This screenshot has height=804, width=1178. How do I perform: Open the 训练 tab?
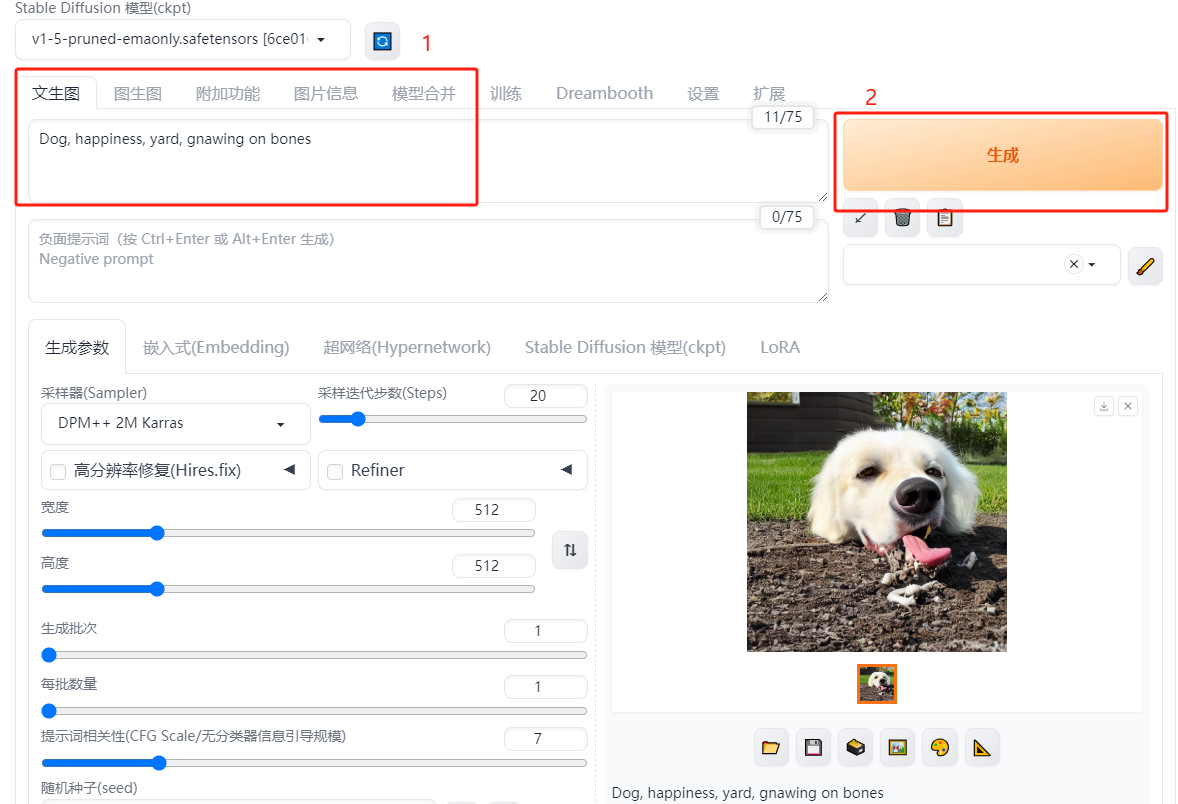506,94
